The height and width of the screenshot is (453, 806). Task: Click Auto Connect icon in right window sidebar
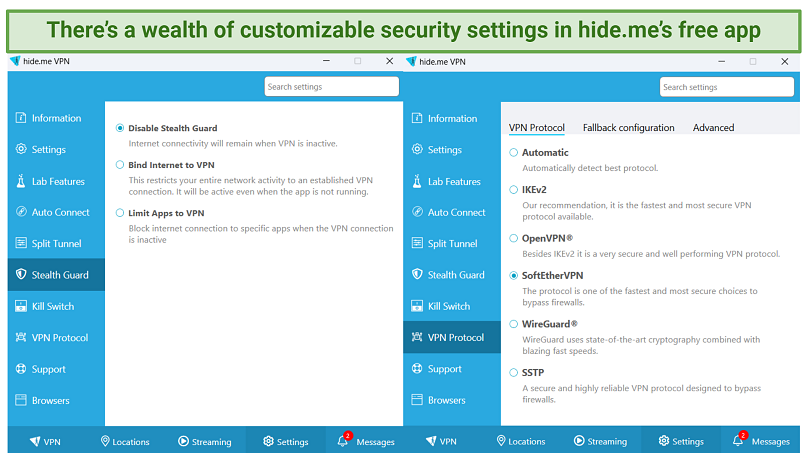417,212
